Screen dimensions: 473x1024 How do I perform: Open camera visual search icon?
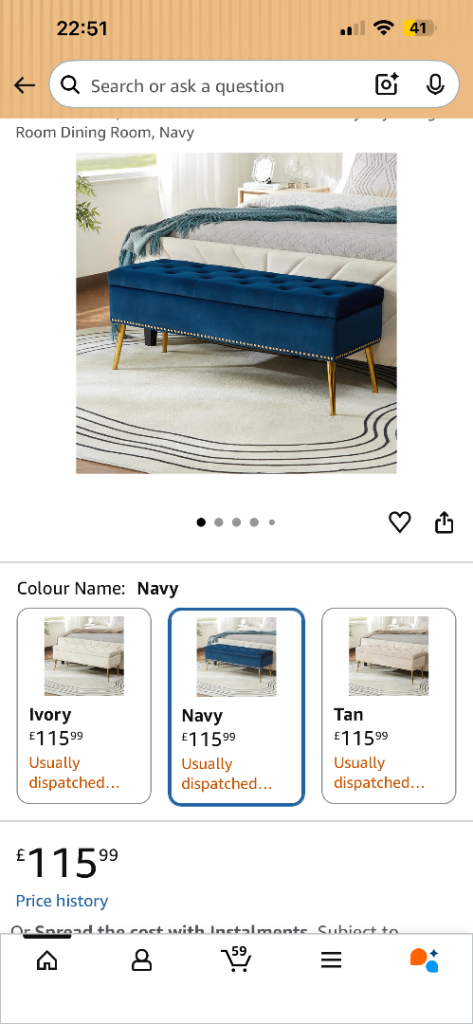(x=387, y=85)
